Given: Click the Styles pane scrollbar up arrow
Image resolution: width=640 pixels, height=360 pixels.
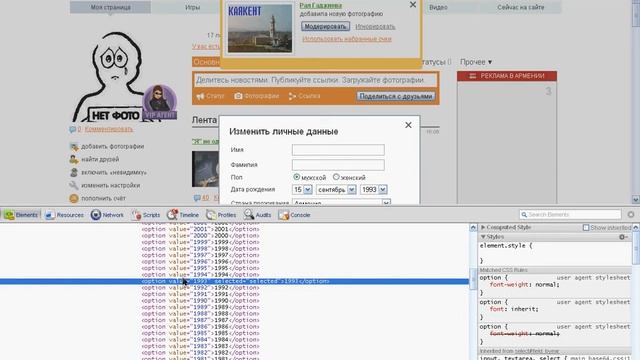Looking at the screenshot, I should click(x=636, y=227).
